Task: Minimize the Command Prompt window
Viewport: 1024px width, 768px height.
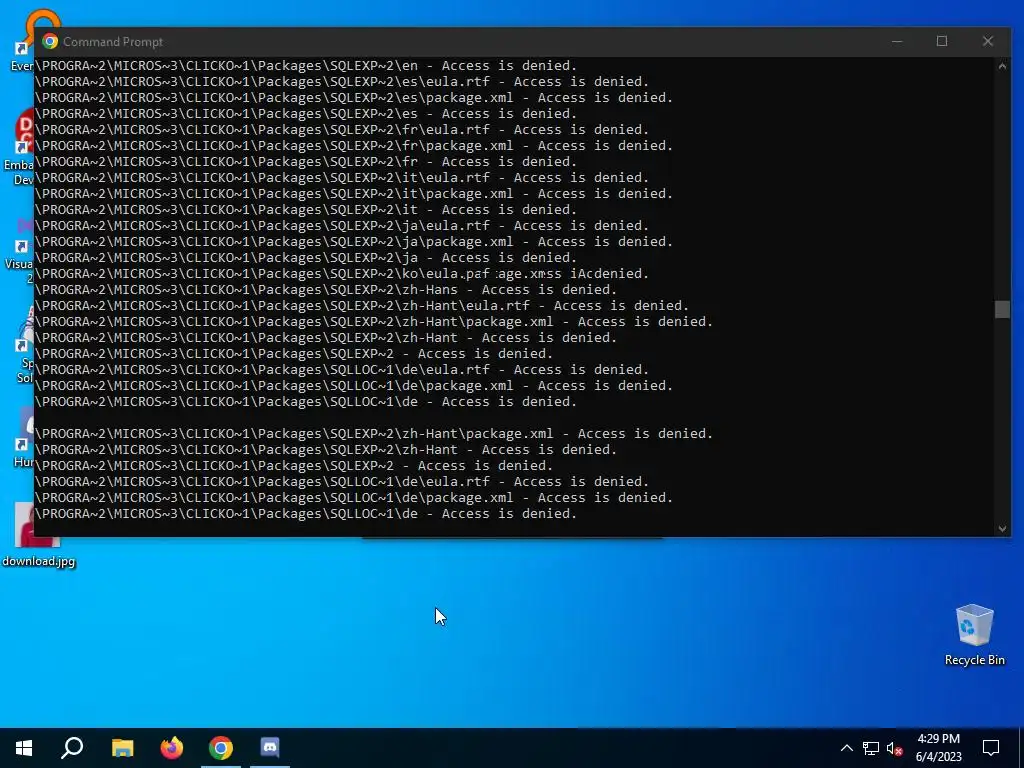Action: point(897,41)
